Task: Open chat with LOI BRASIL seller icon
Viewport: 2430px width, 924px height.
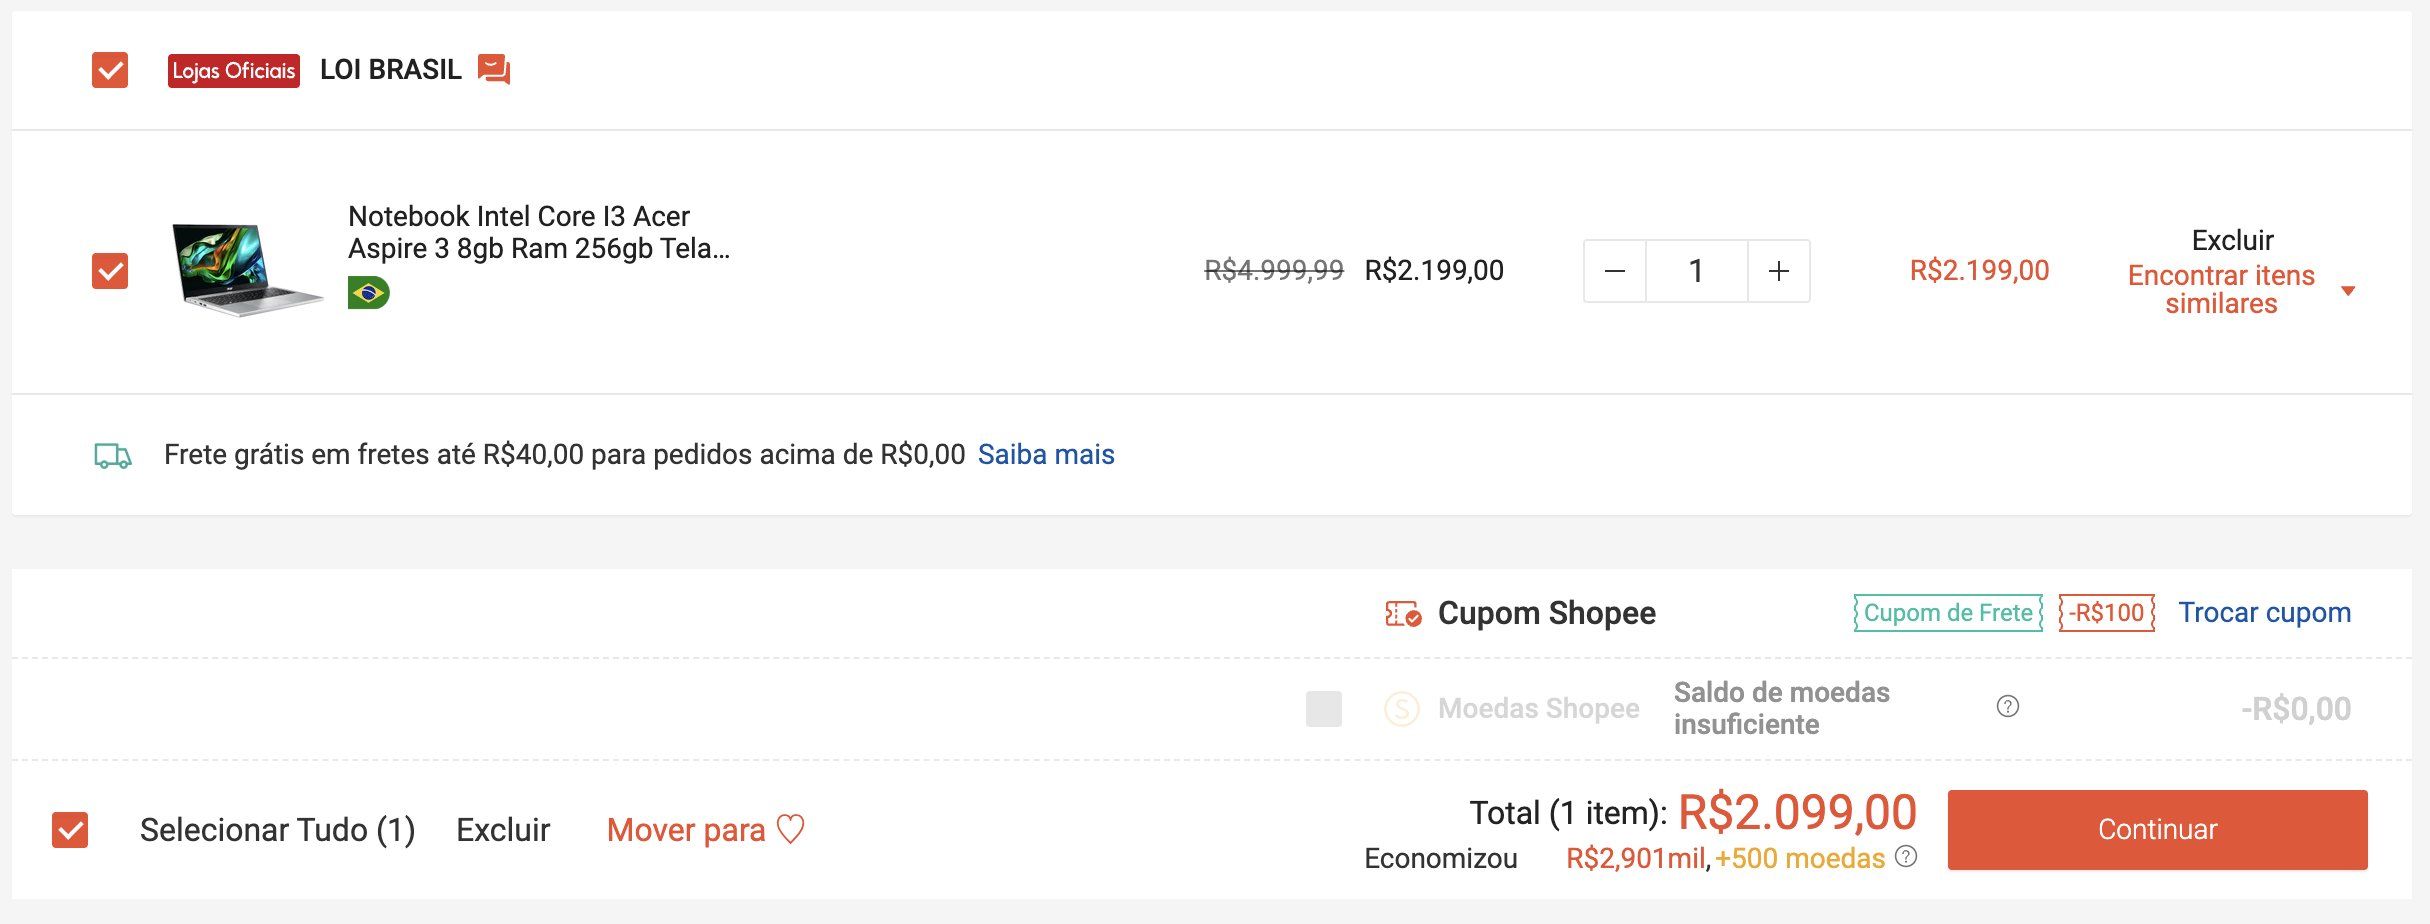Action: 494,70
